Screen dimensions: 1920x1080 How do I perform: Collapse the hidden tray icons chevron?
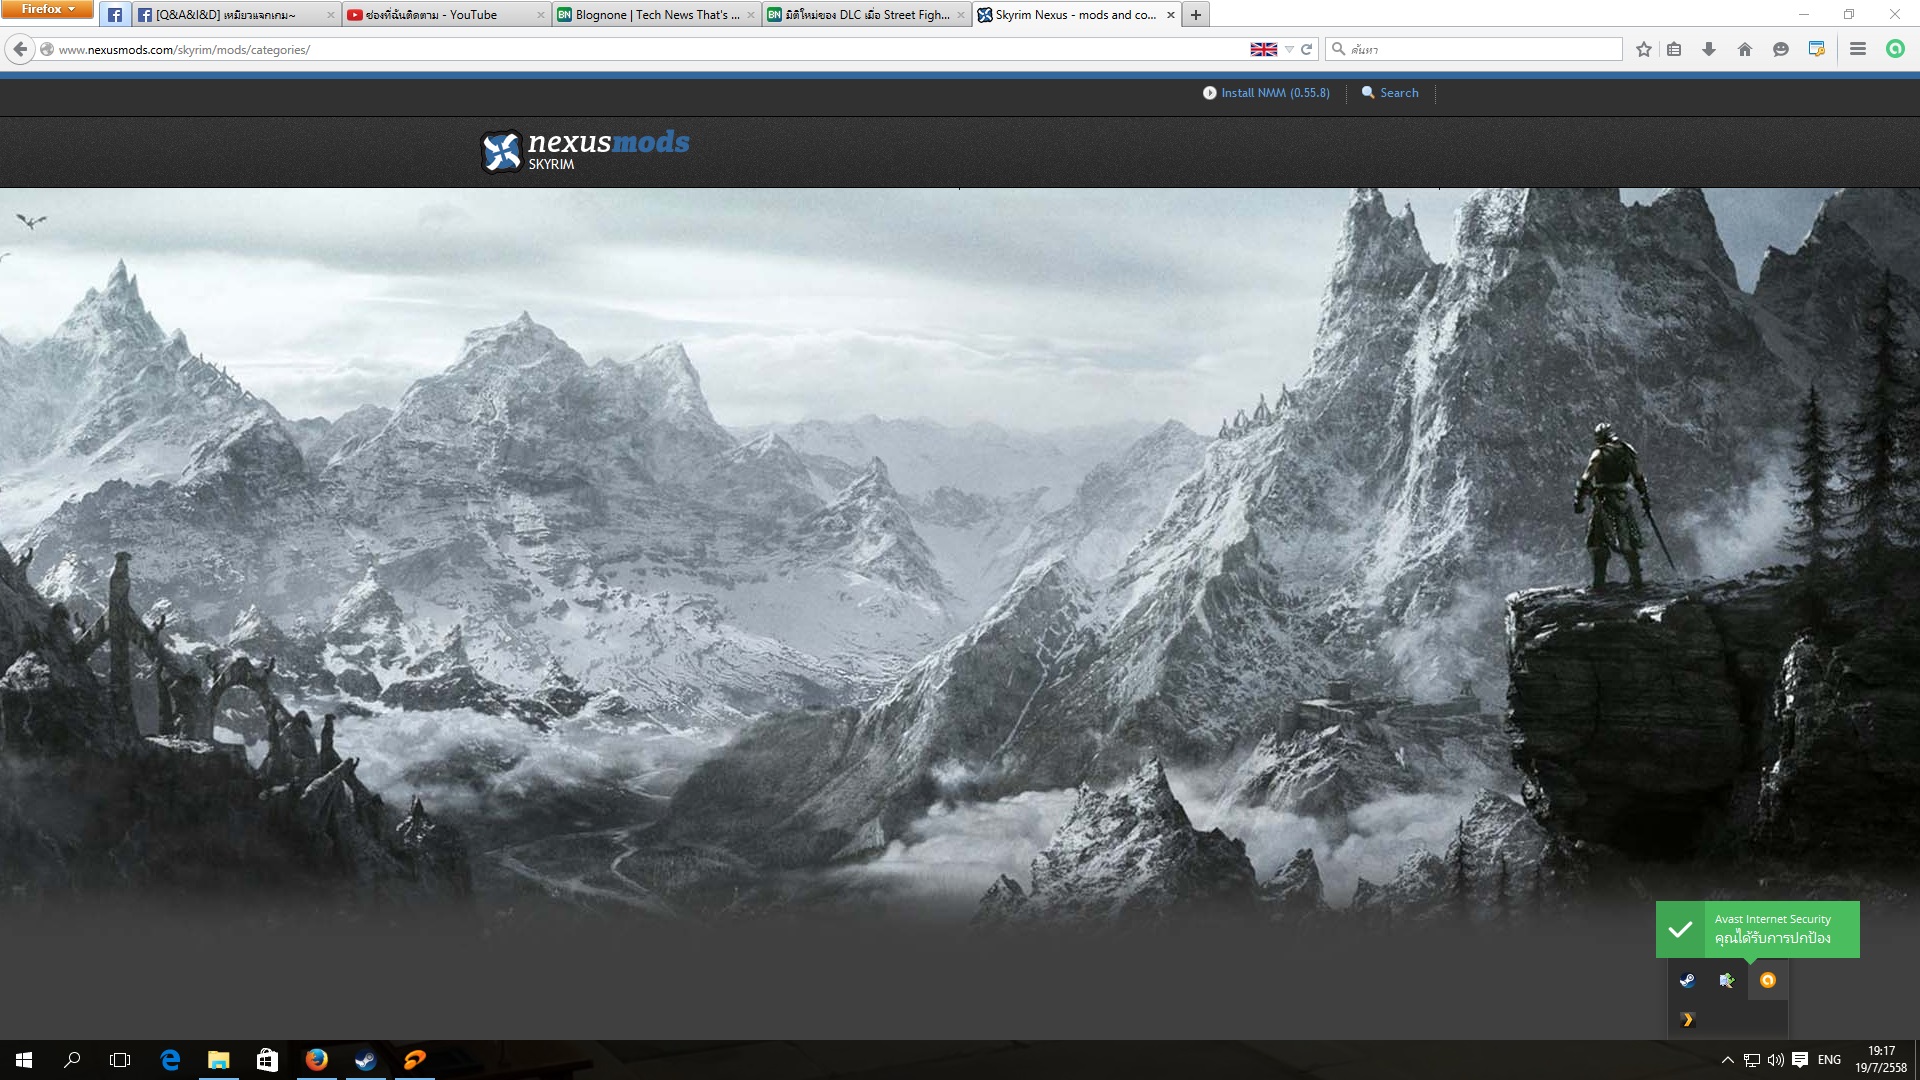[x=1727, y=1060]
